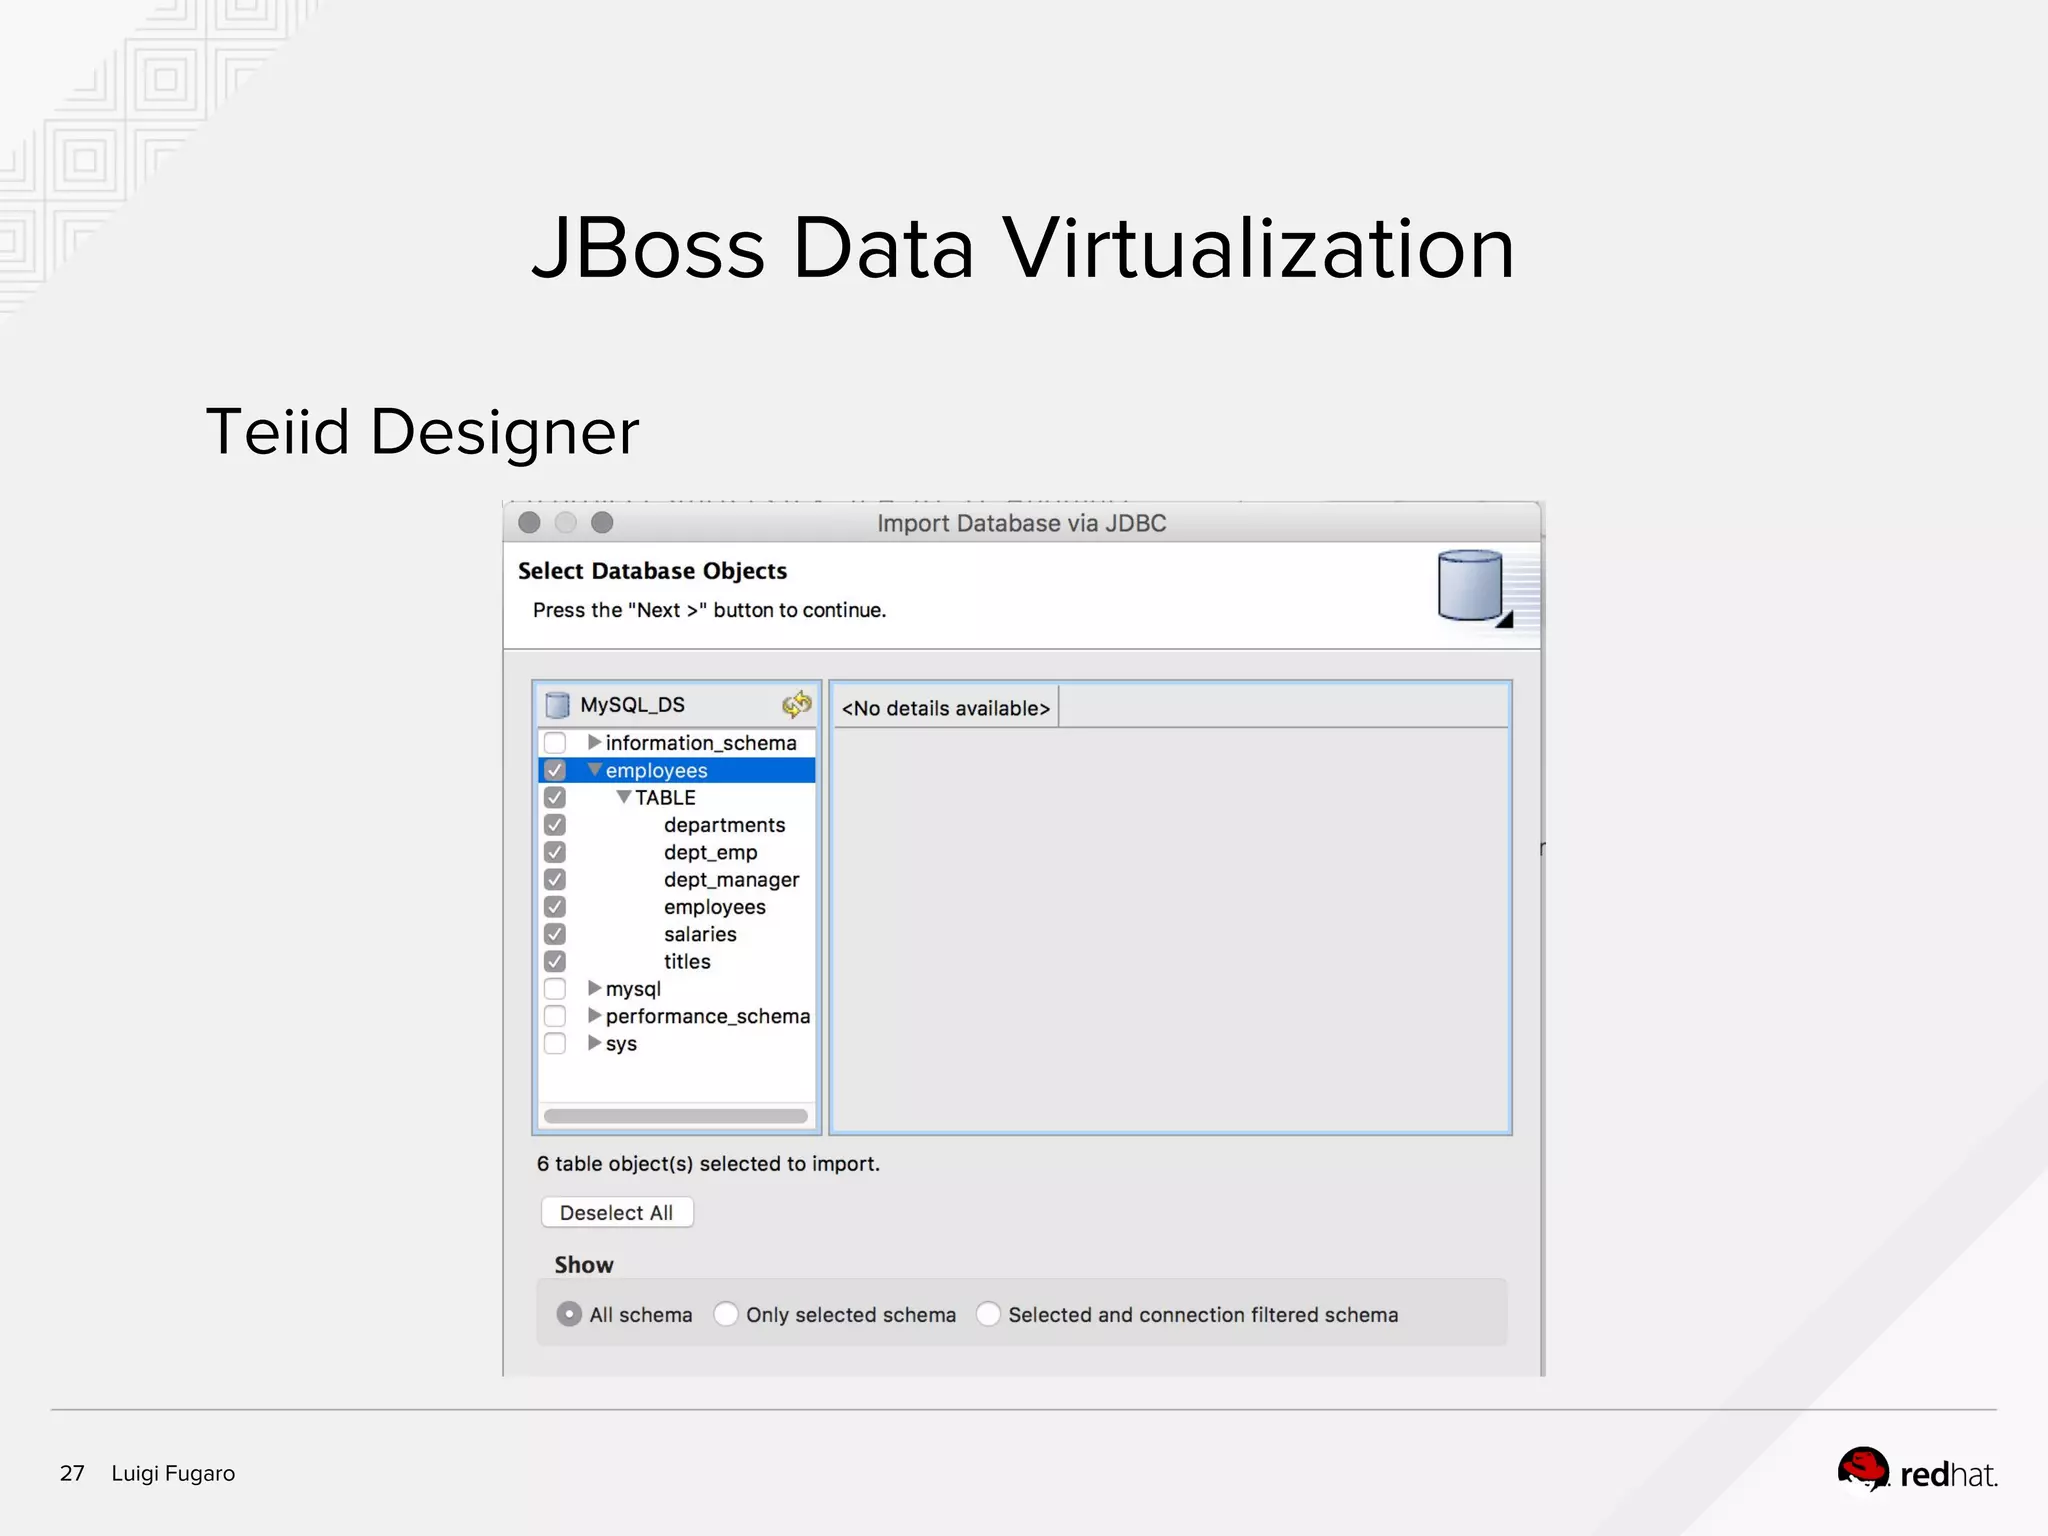Uncheck the employees schema checkbox
The height and width of the screenshot is (1536, 2048).
tap(555, 770)
